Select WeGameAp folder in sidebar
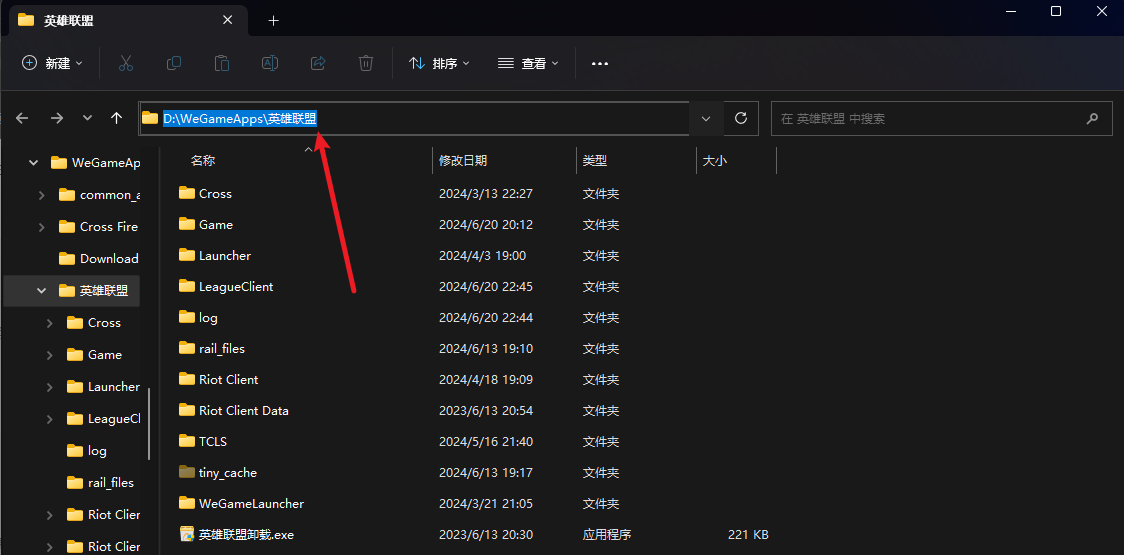This screenshot has width=1124, height=555. point(106,163)
